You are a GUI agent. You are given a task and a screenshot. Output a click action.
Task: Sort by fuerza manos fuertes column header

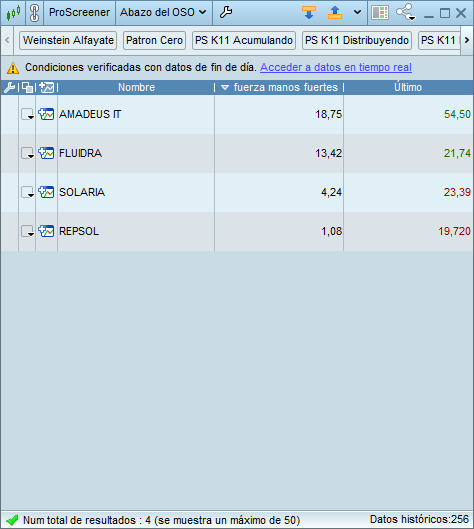(279, 87)
